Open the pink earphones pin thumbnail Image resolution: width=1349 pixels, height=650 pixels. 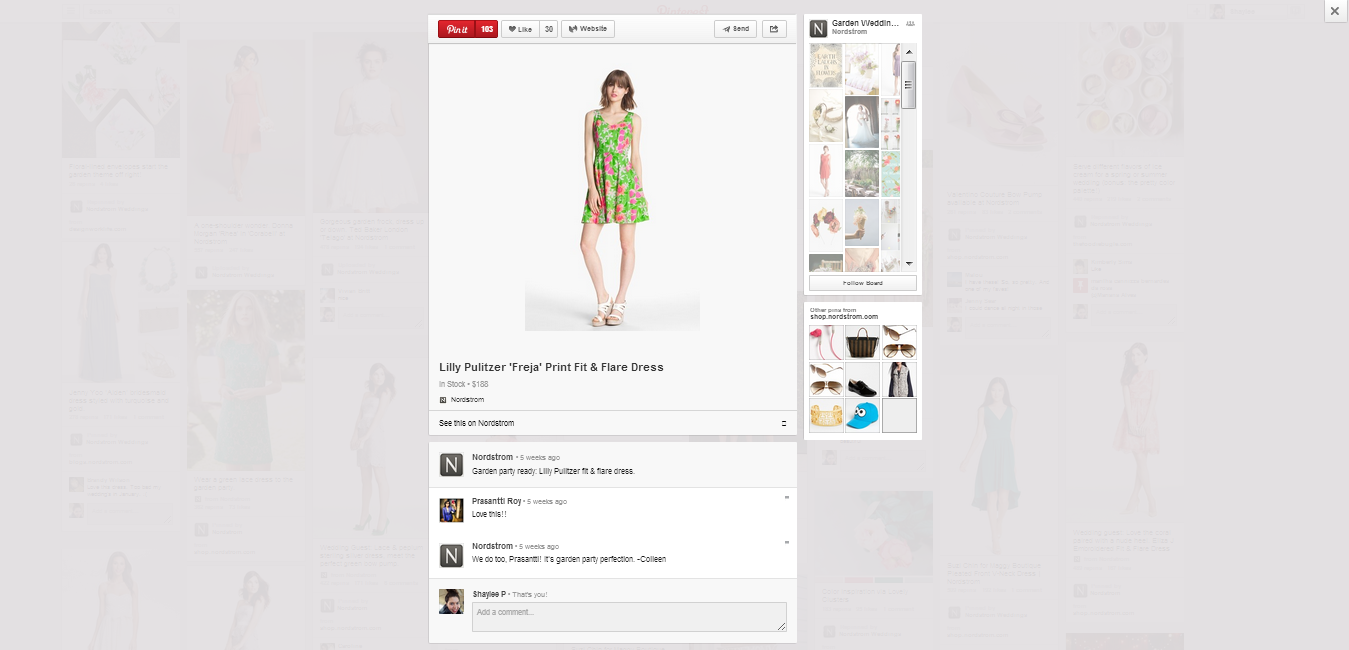[x=826, y=342]
